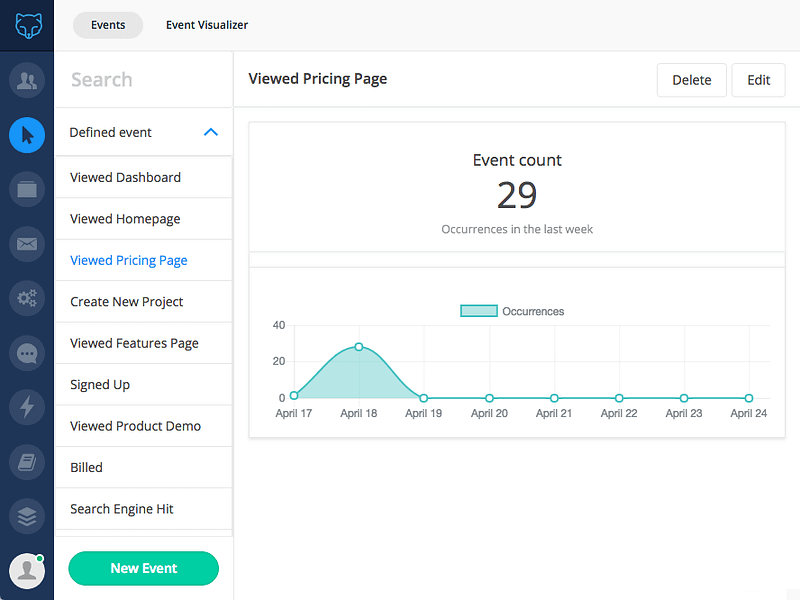Viewport: 800px width, 600px height.
Task: Focus the Search input field
Action: click(143, 80)
